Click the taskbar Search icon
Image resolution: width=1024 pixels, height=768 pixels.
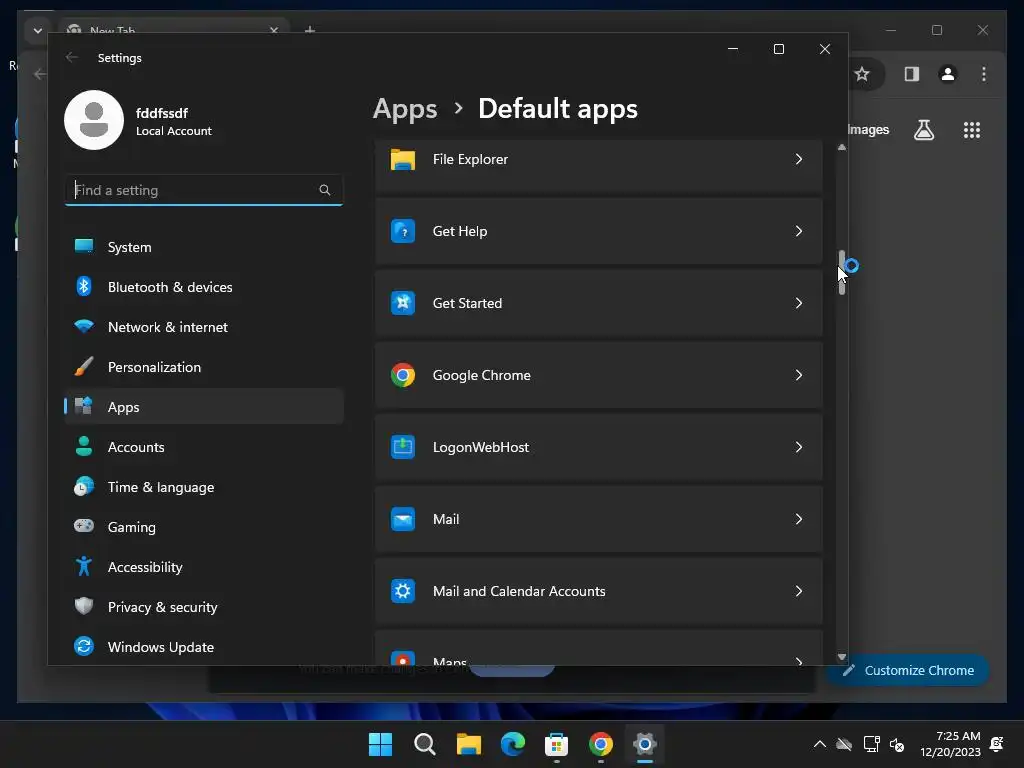coord(424,744)
